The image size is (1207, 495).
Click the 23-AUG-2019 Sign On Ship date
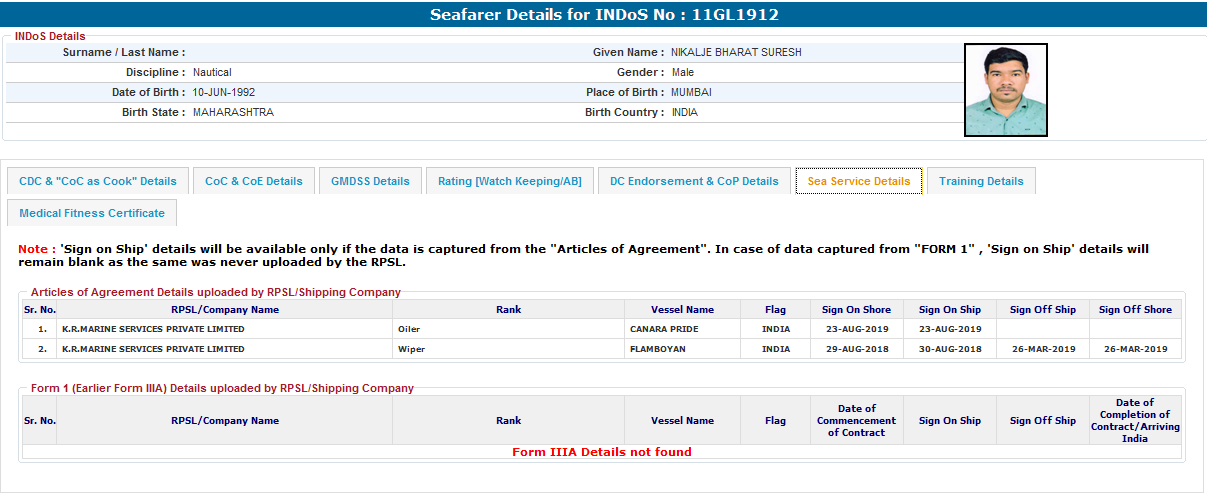(950, 329)
